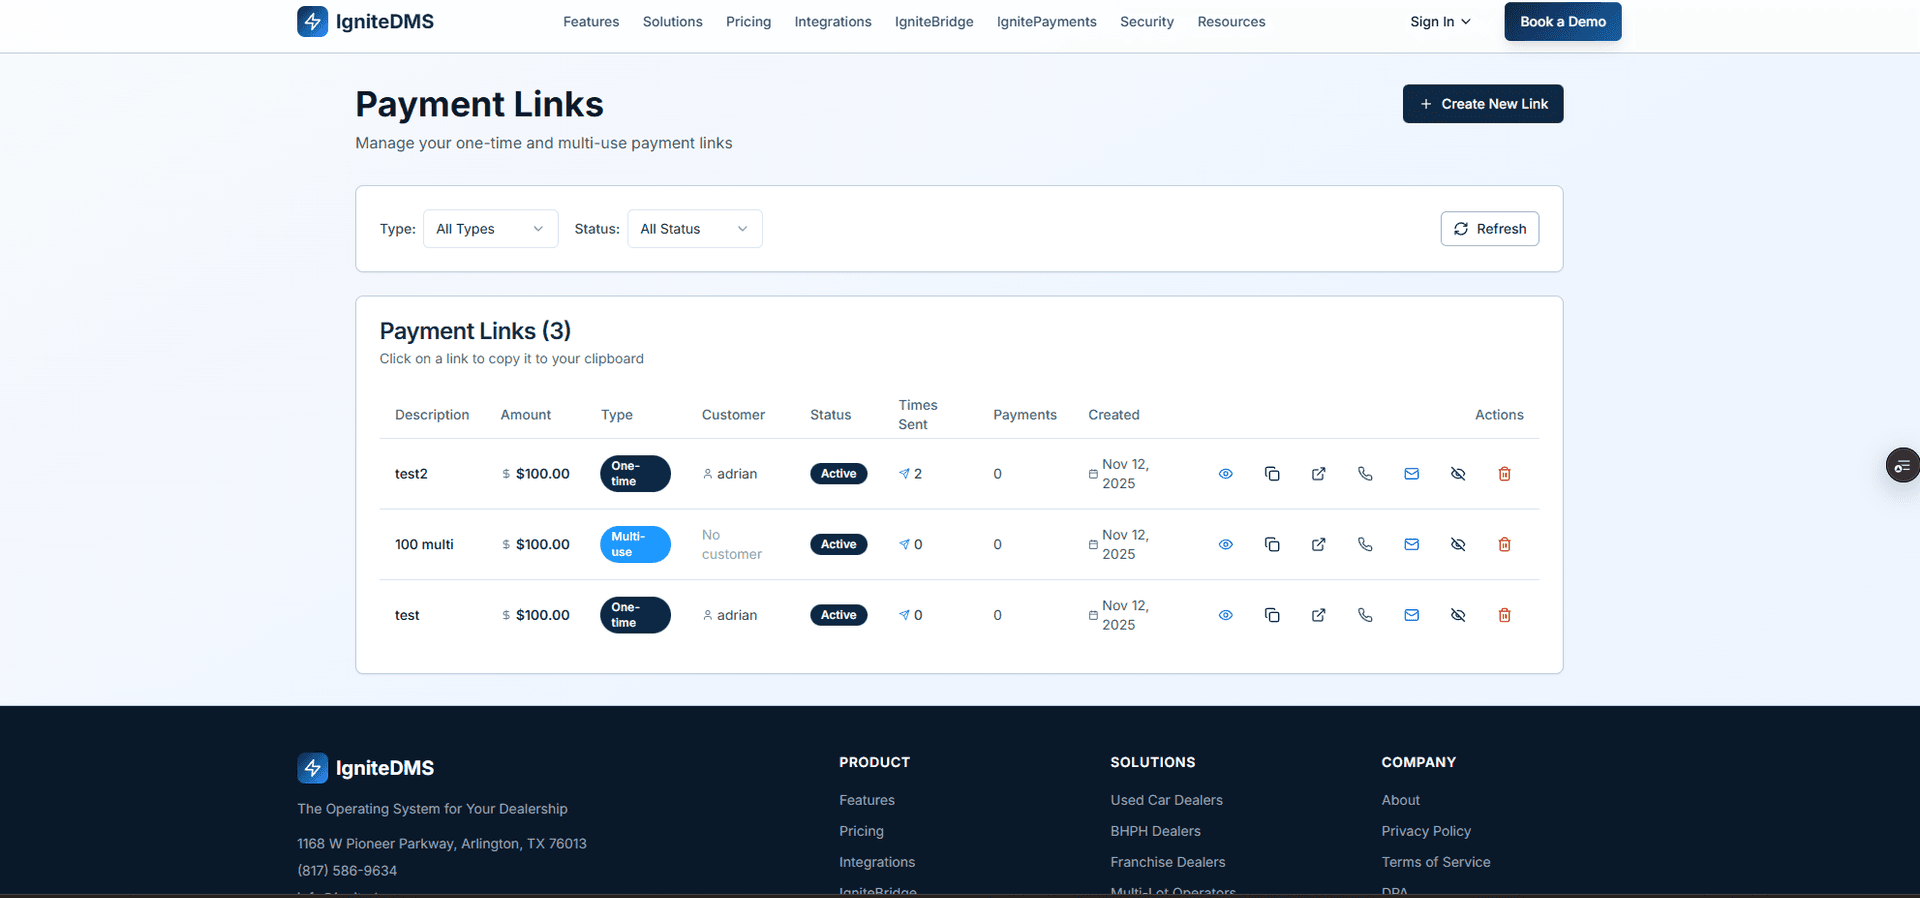The image size is (1920, 898).
Task: Go to Pricing in the top nav
Action: tap(748, 22)
